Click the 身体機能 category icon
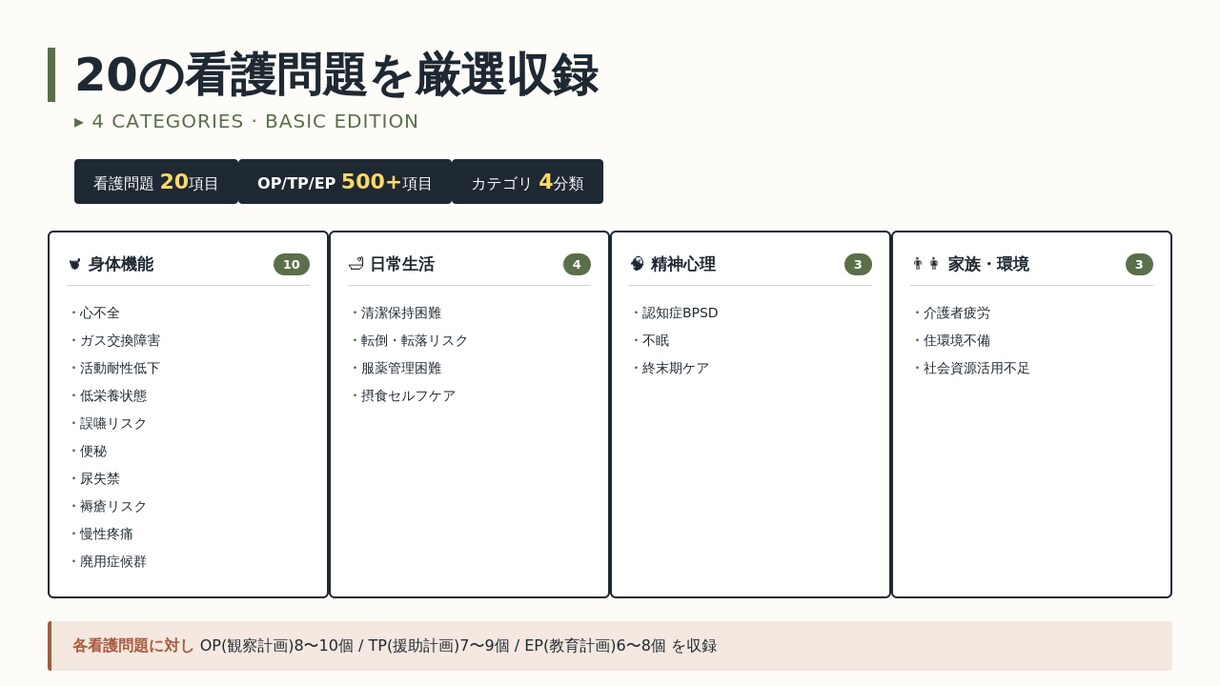The height and width of the screenshot is (686, 1220). pos(74,264)
